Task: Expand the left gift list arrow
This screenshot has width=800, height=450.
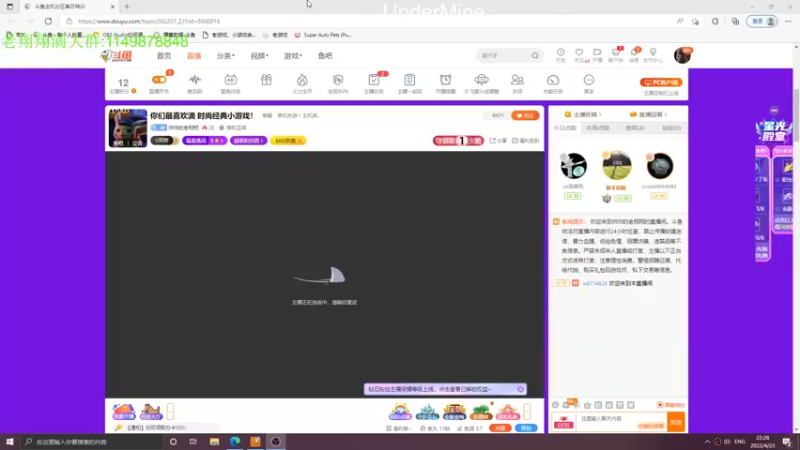Action: [x=170, y=411]
